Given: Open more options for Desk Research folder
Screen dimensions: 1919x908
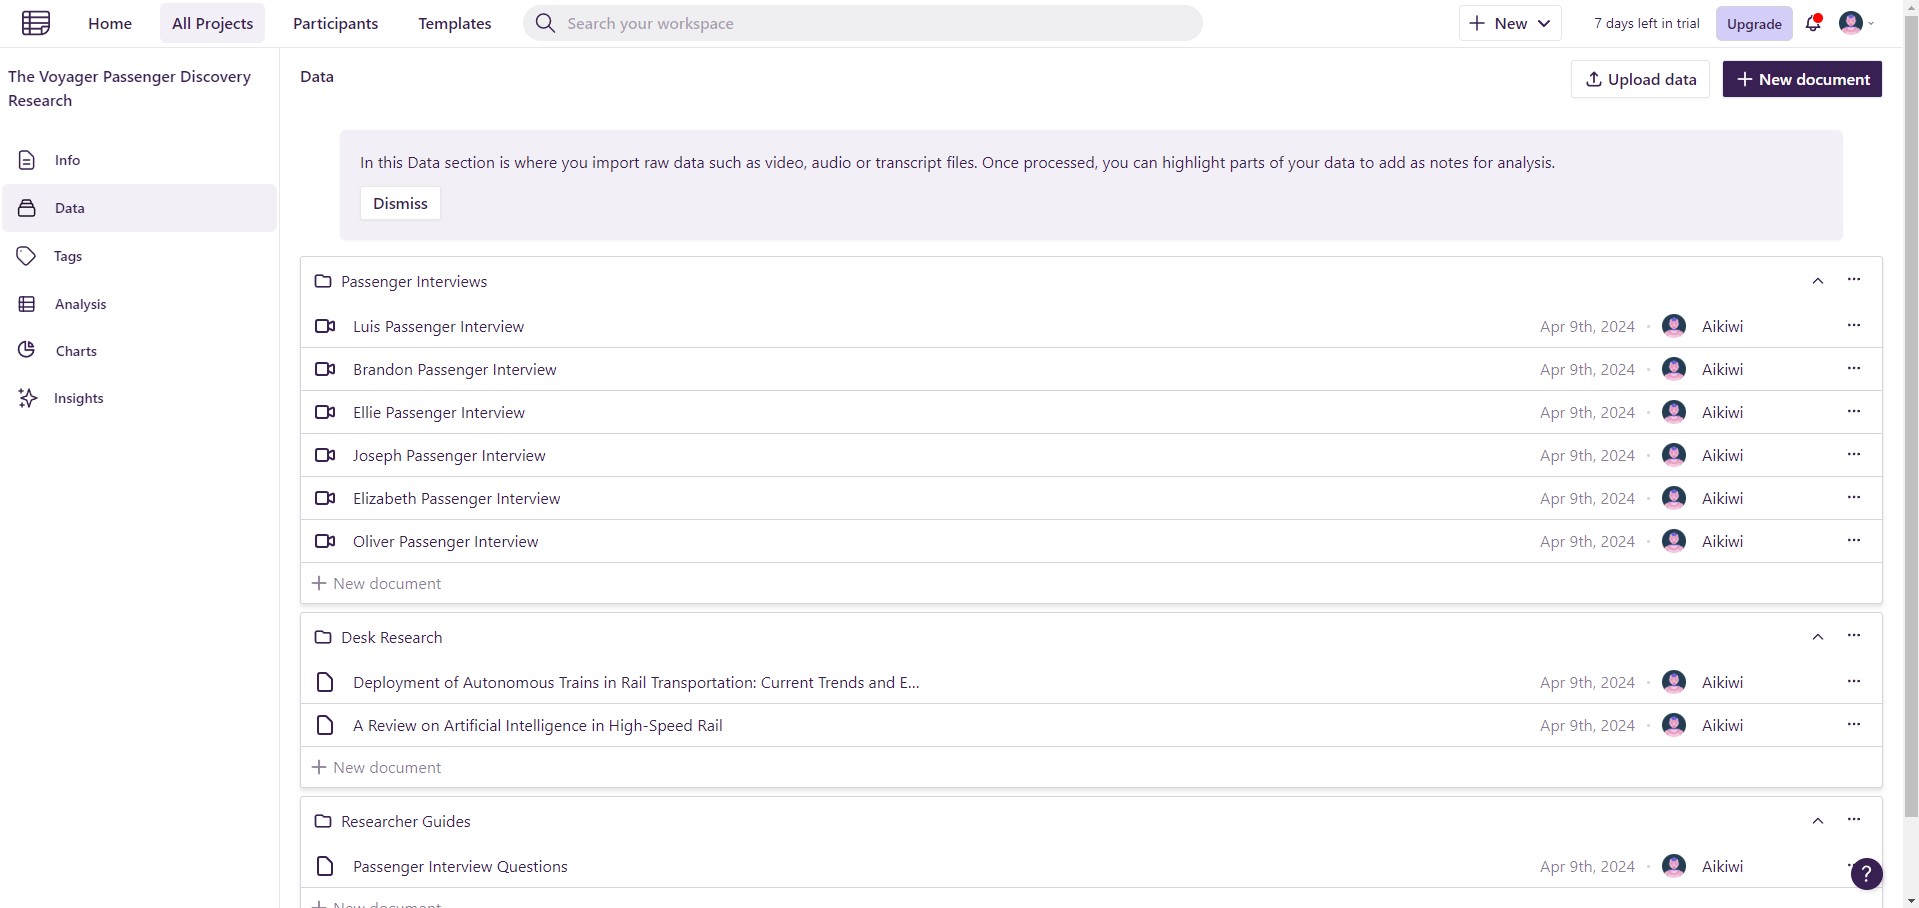Looking at the screenshot, I should 1854,636.
